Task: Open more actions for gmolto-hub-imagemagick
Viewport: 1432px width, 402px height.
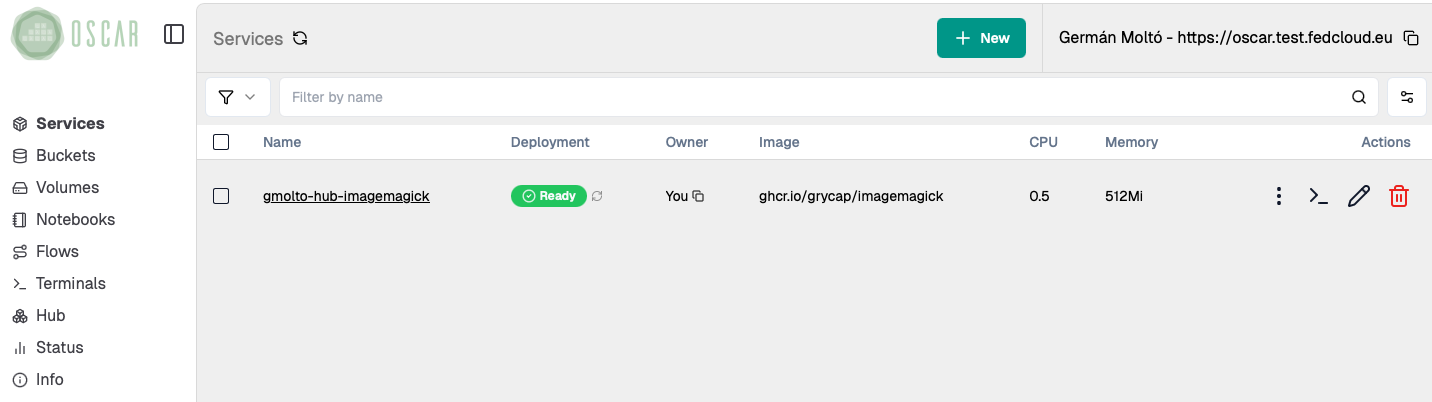Action: coord(1278,196)
